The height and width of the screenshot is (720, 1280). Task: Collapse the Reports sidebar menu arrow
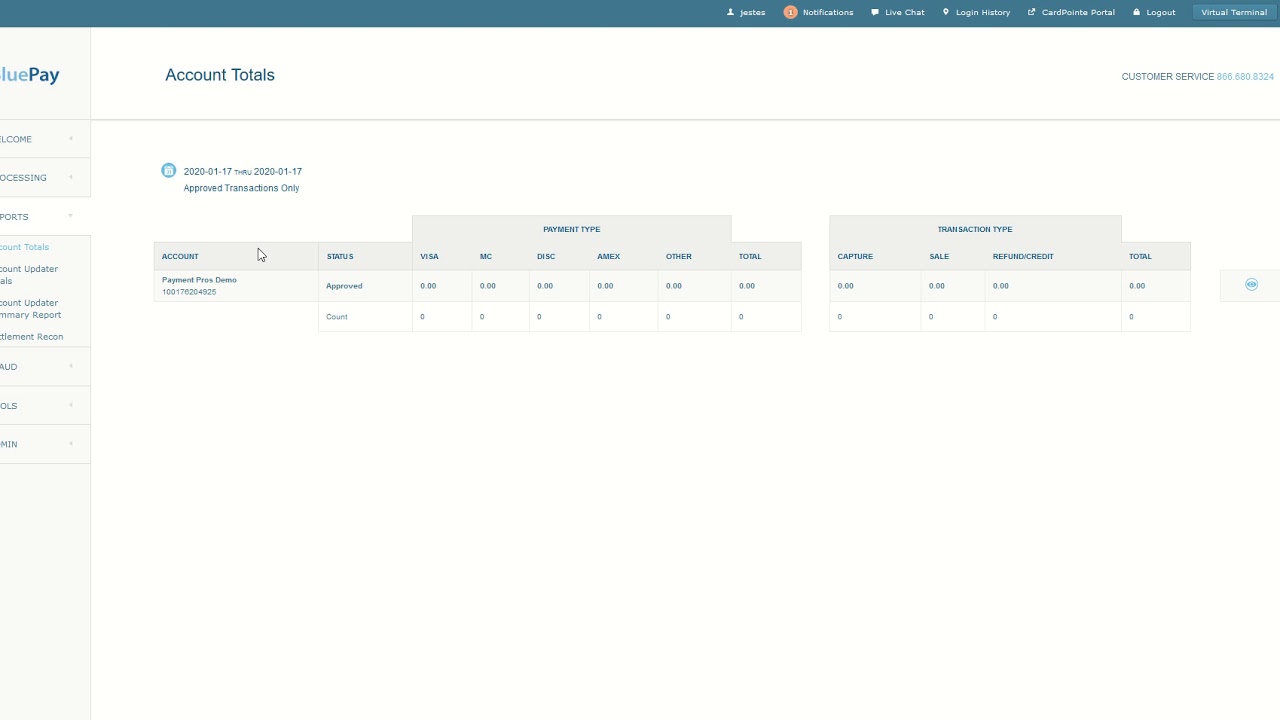[x=71, y=216]
